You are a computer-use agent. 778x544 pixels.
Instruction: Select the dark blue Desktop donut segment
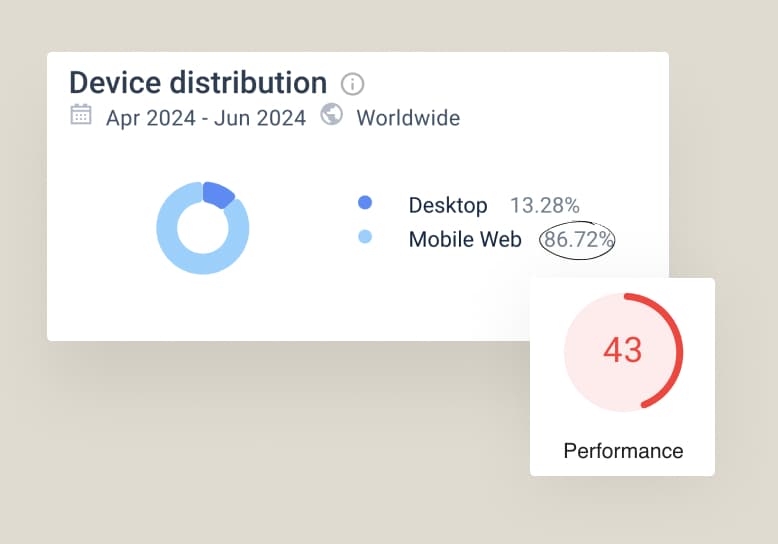click(218, 194)
